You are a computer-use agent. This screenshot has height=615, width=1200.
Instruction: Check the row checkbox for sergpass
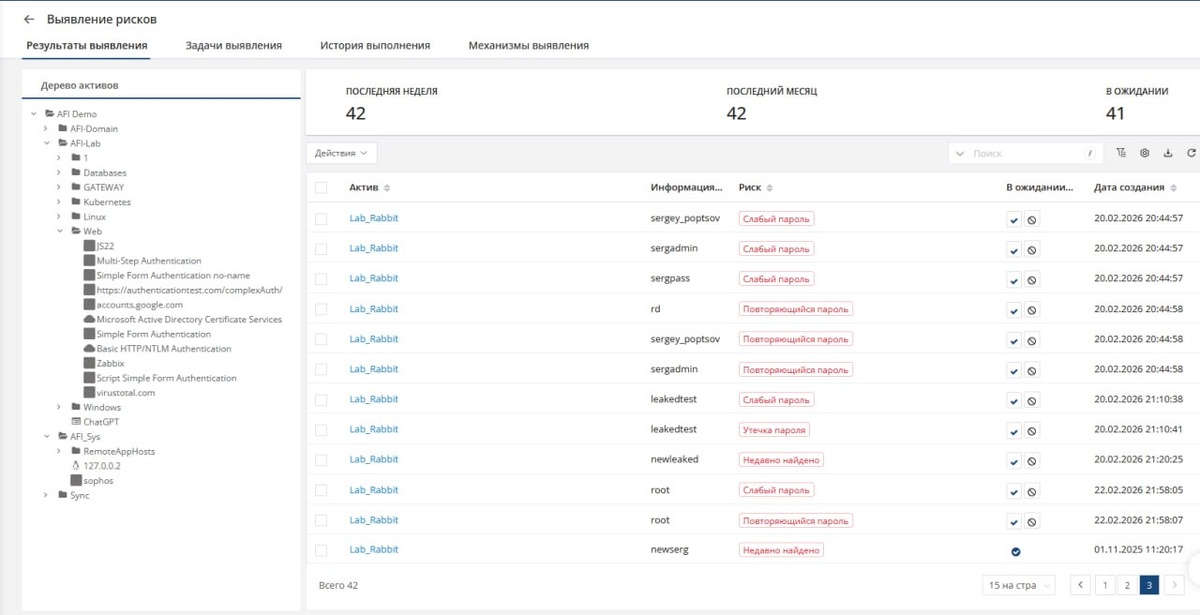tap(321, 279)
